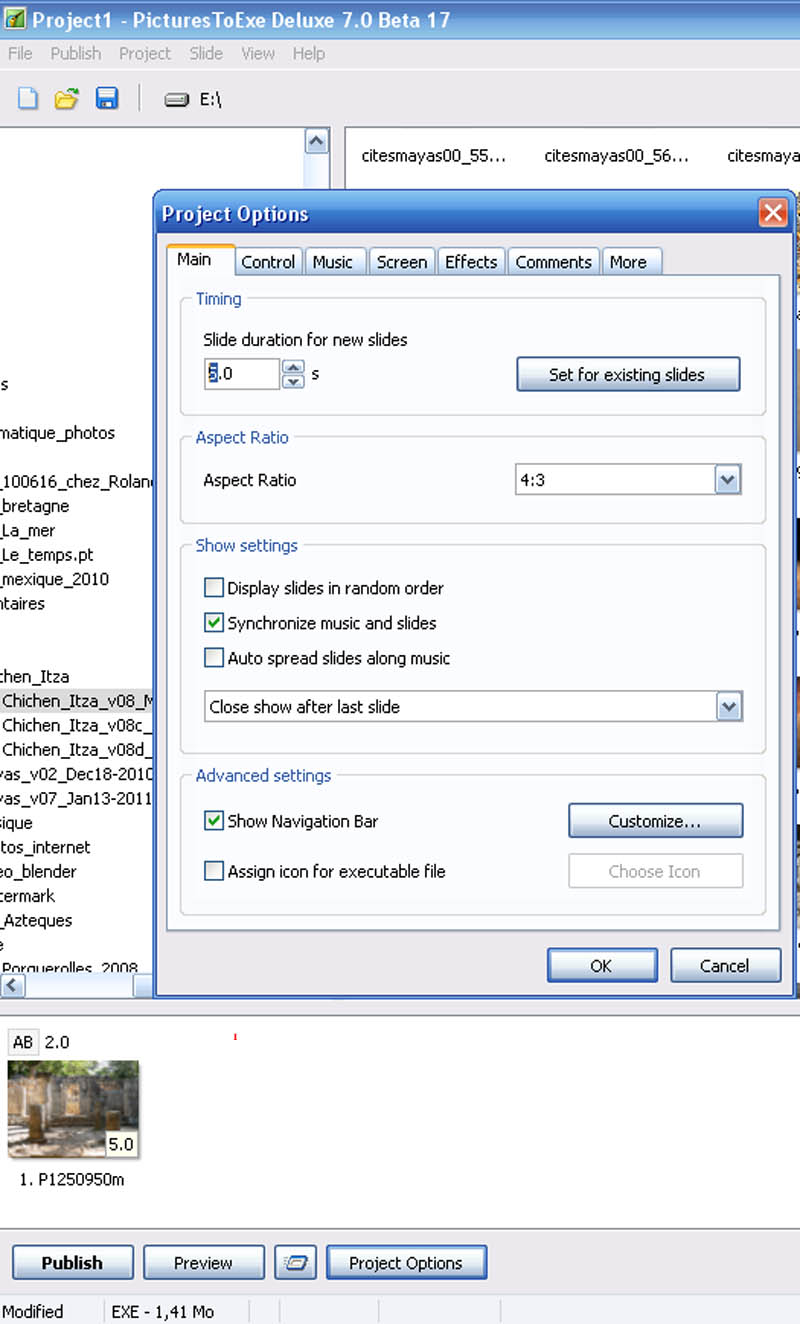Viewport: 800px width, 1324px height.
Task: Click the New project toolbar icon
Action: [x=28, y=99]
